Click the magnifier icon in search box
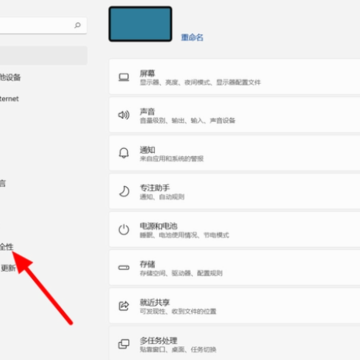 click(x=77, y=25)
